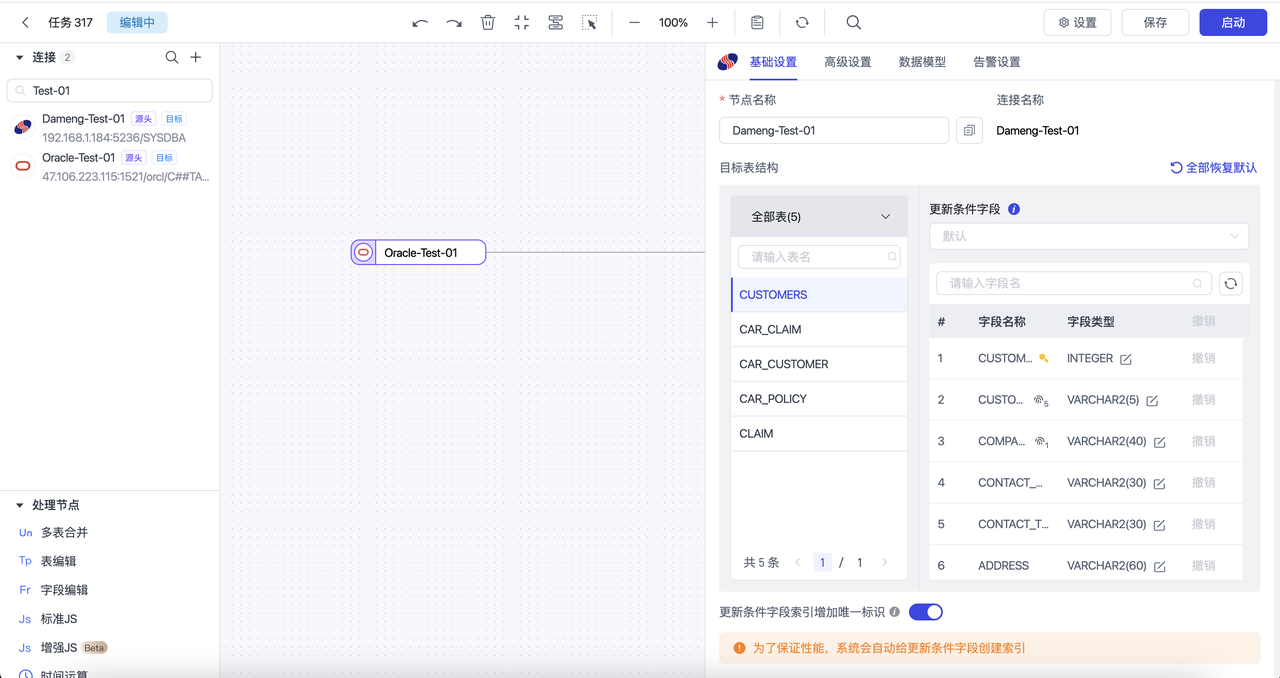Select the CAR_CUSTOMER table
The image size is (1280, 678).
point(819,364)
